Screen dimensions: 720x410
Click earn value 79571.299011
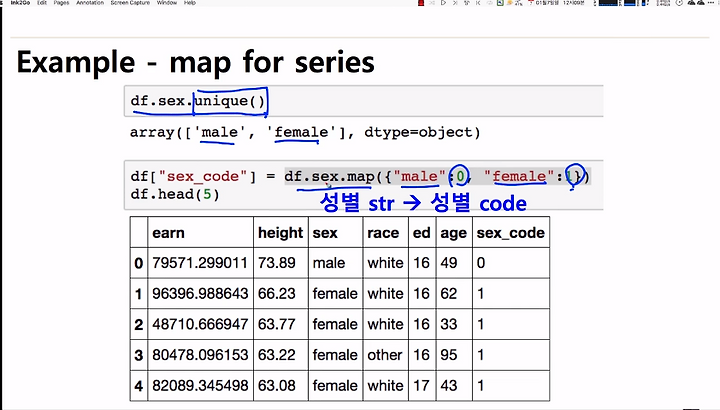click(x=200, y=263)
